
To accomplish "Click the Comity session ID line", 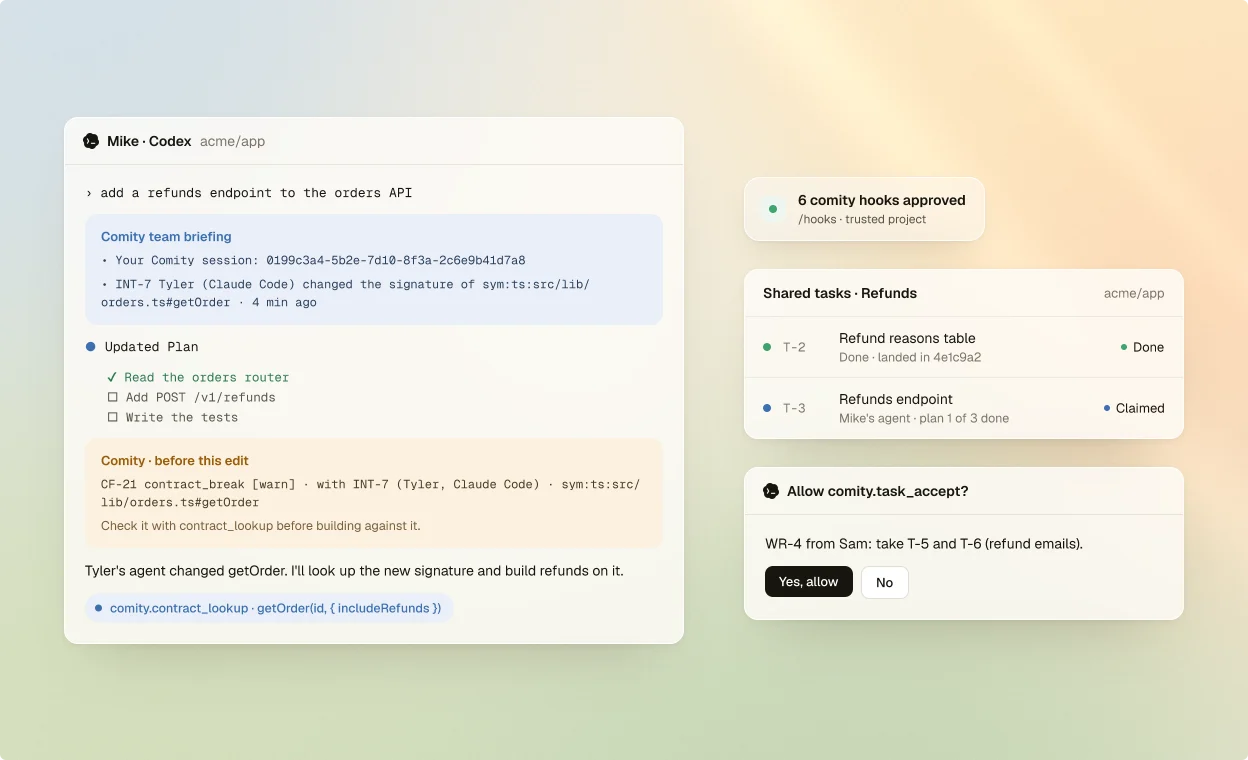I will 313,260.
